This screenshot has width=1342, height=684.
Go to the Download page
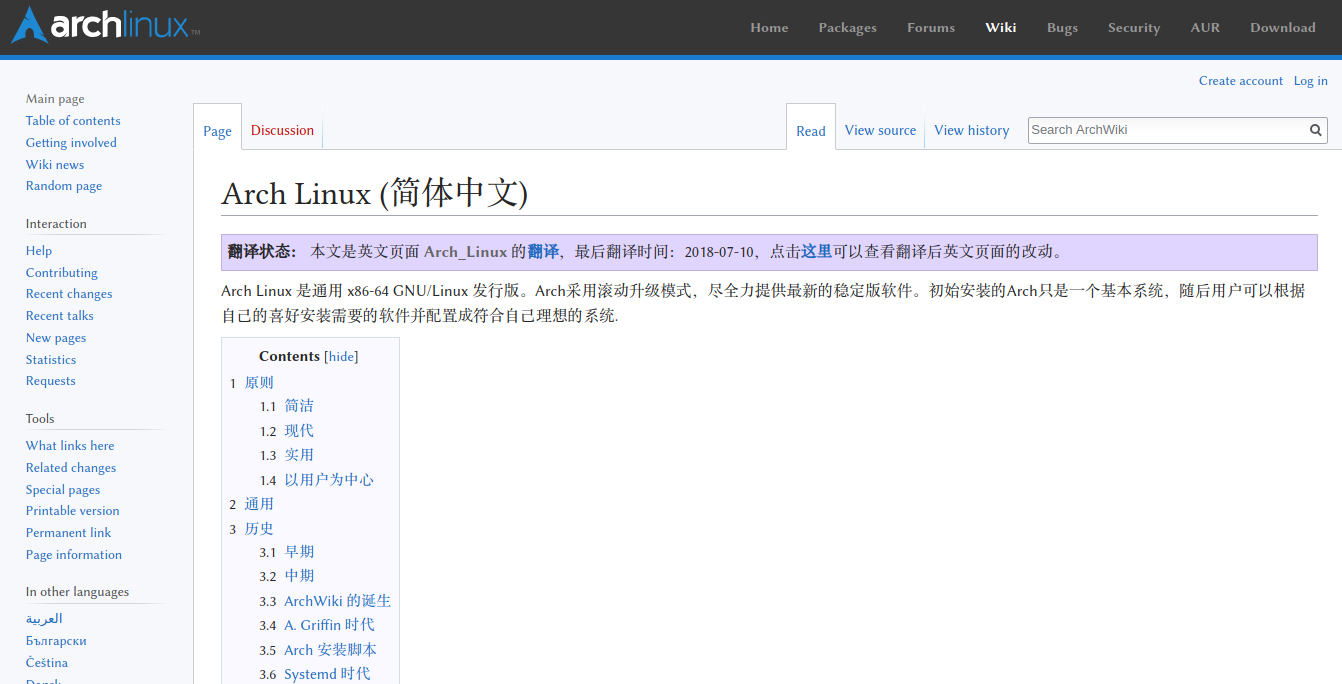(1283, 27)
